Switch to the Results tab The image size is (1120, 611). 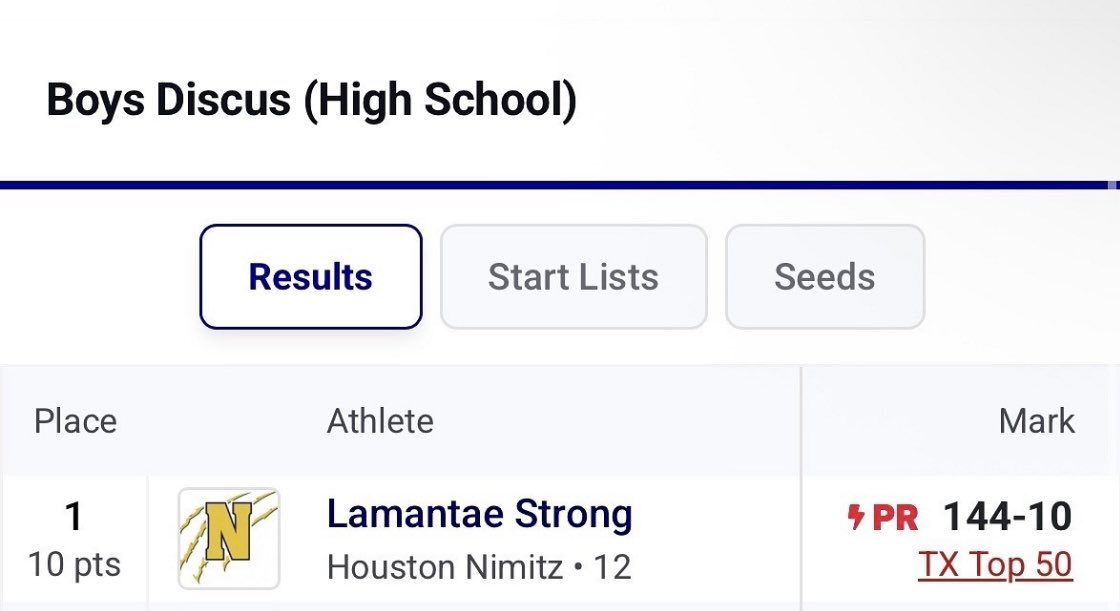point(311,277)
